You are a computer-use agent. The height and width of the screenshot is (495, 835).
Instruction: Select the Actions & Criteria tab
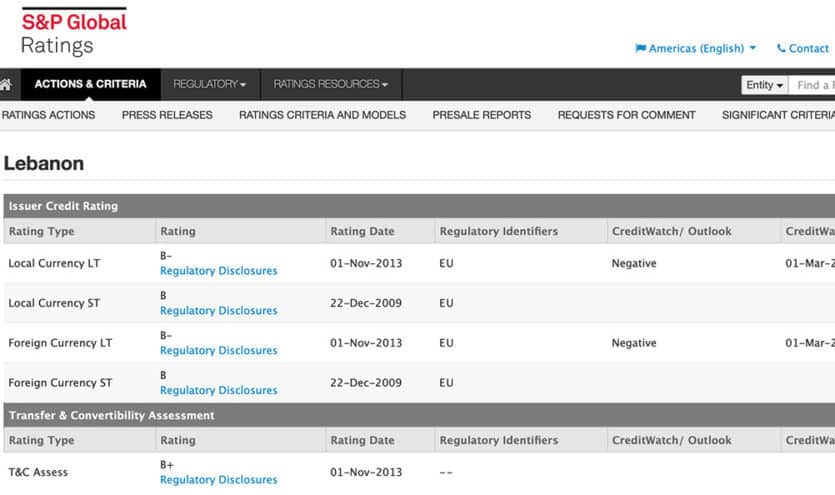click(90, 85)
